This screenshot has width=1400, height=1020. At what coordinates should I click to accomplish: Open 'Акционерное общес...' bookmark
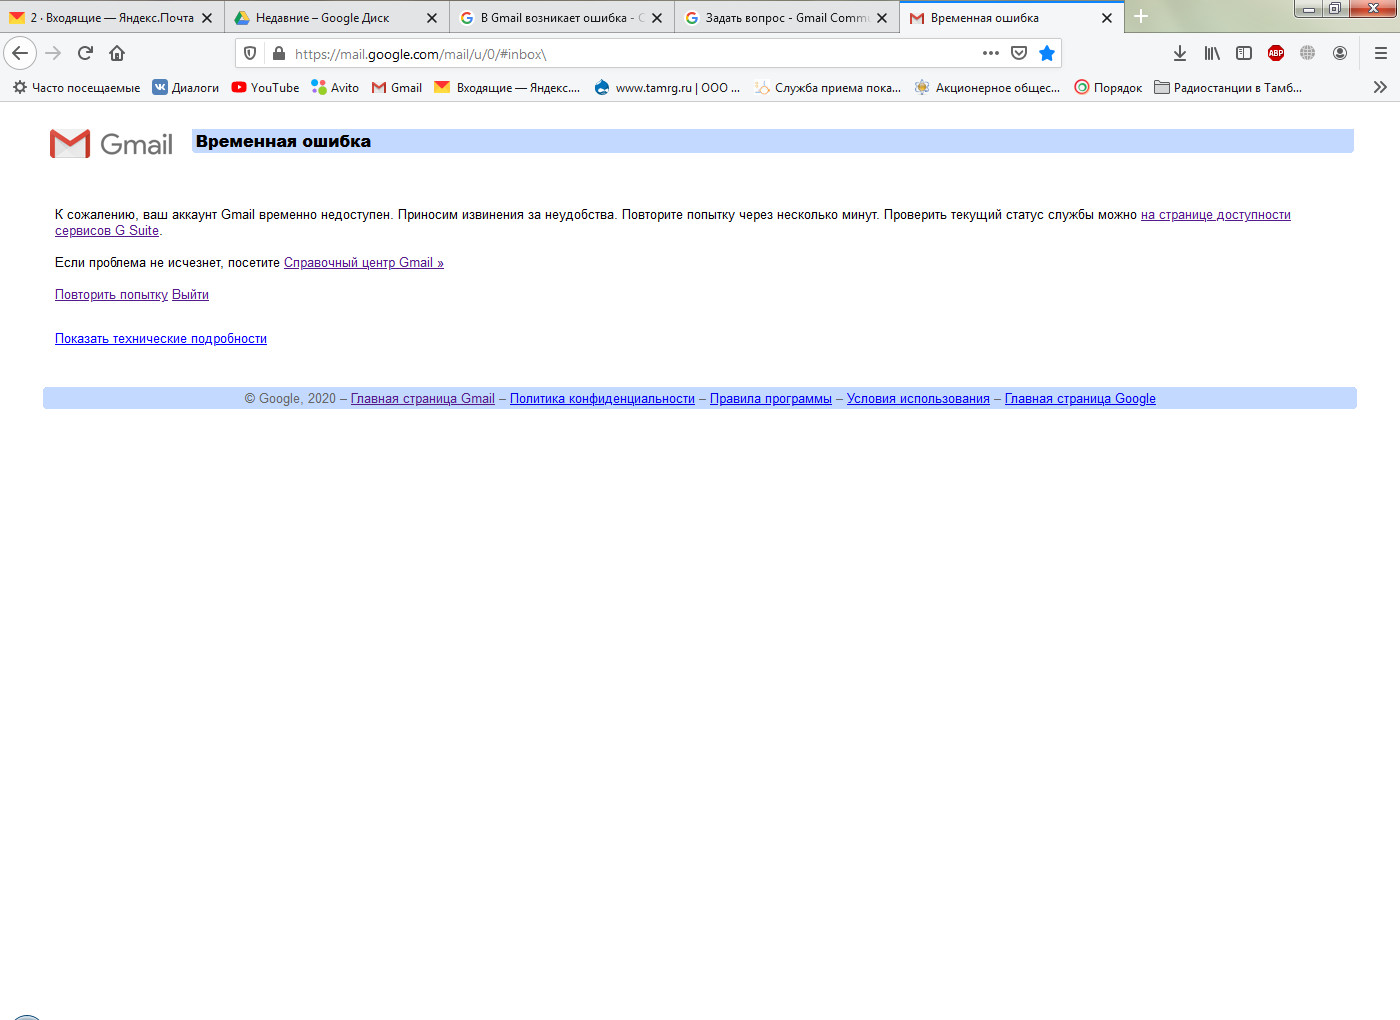pos(987,88)
